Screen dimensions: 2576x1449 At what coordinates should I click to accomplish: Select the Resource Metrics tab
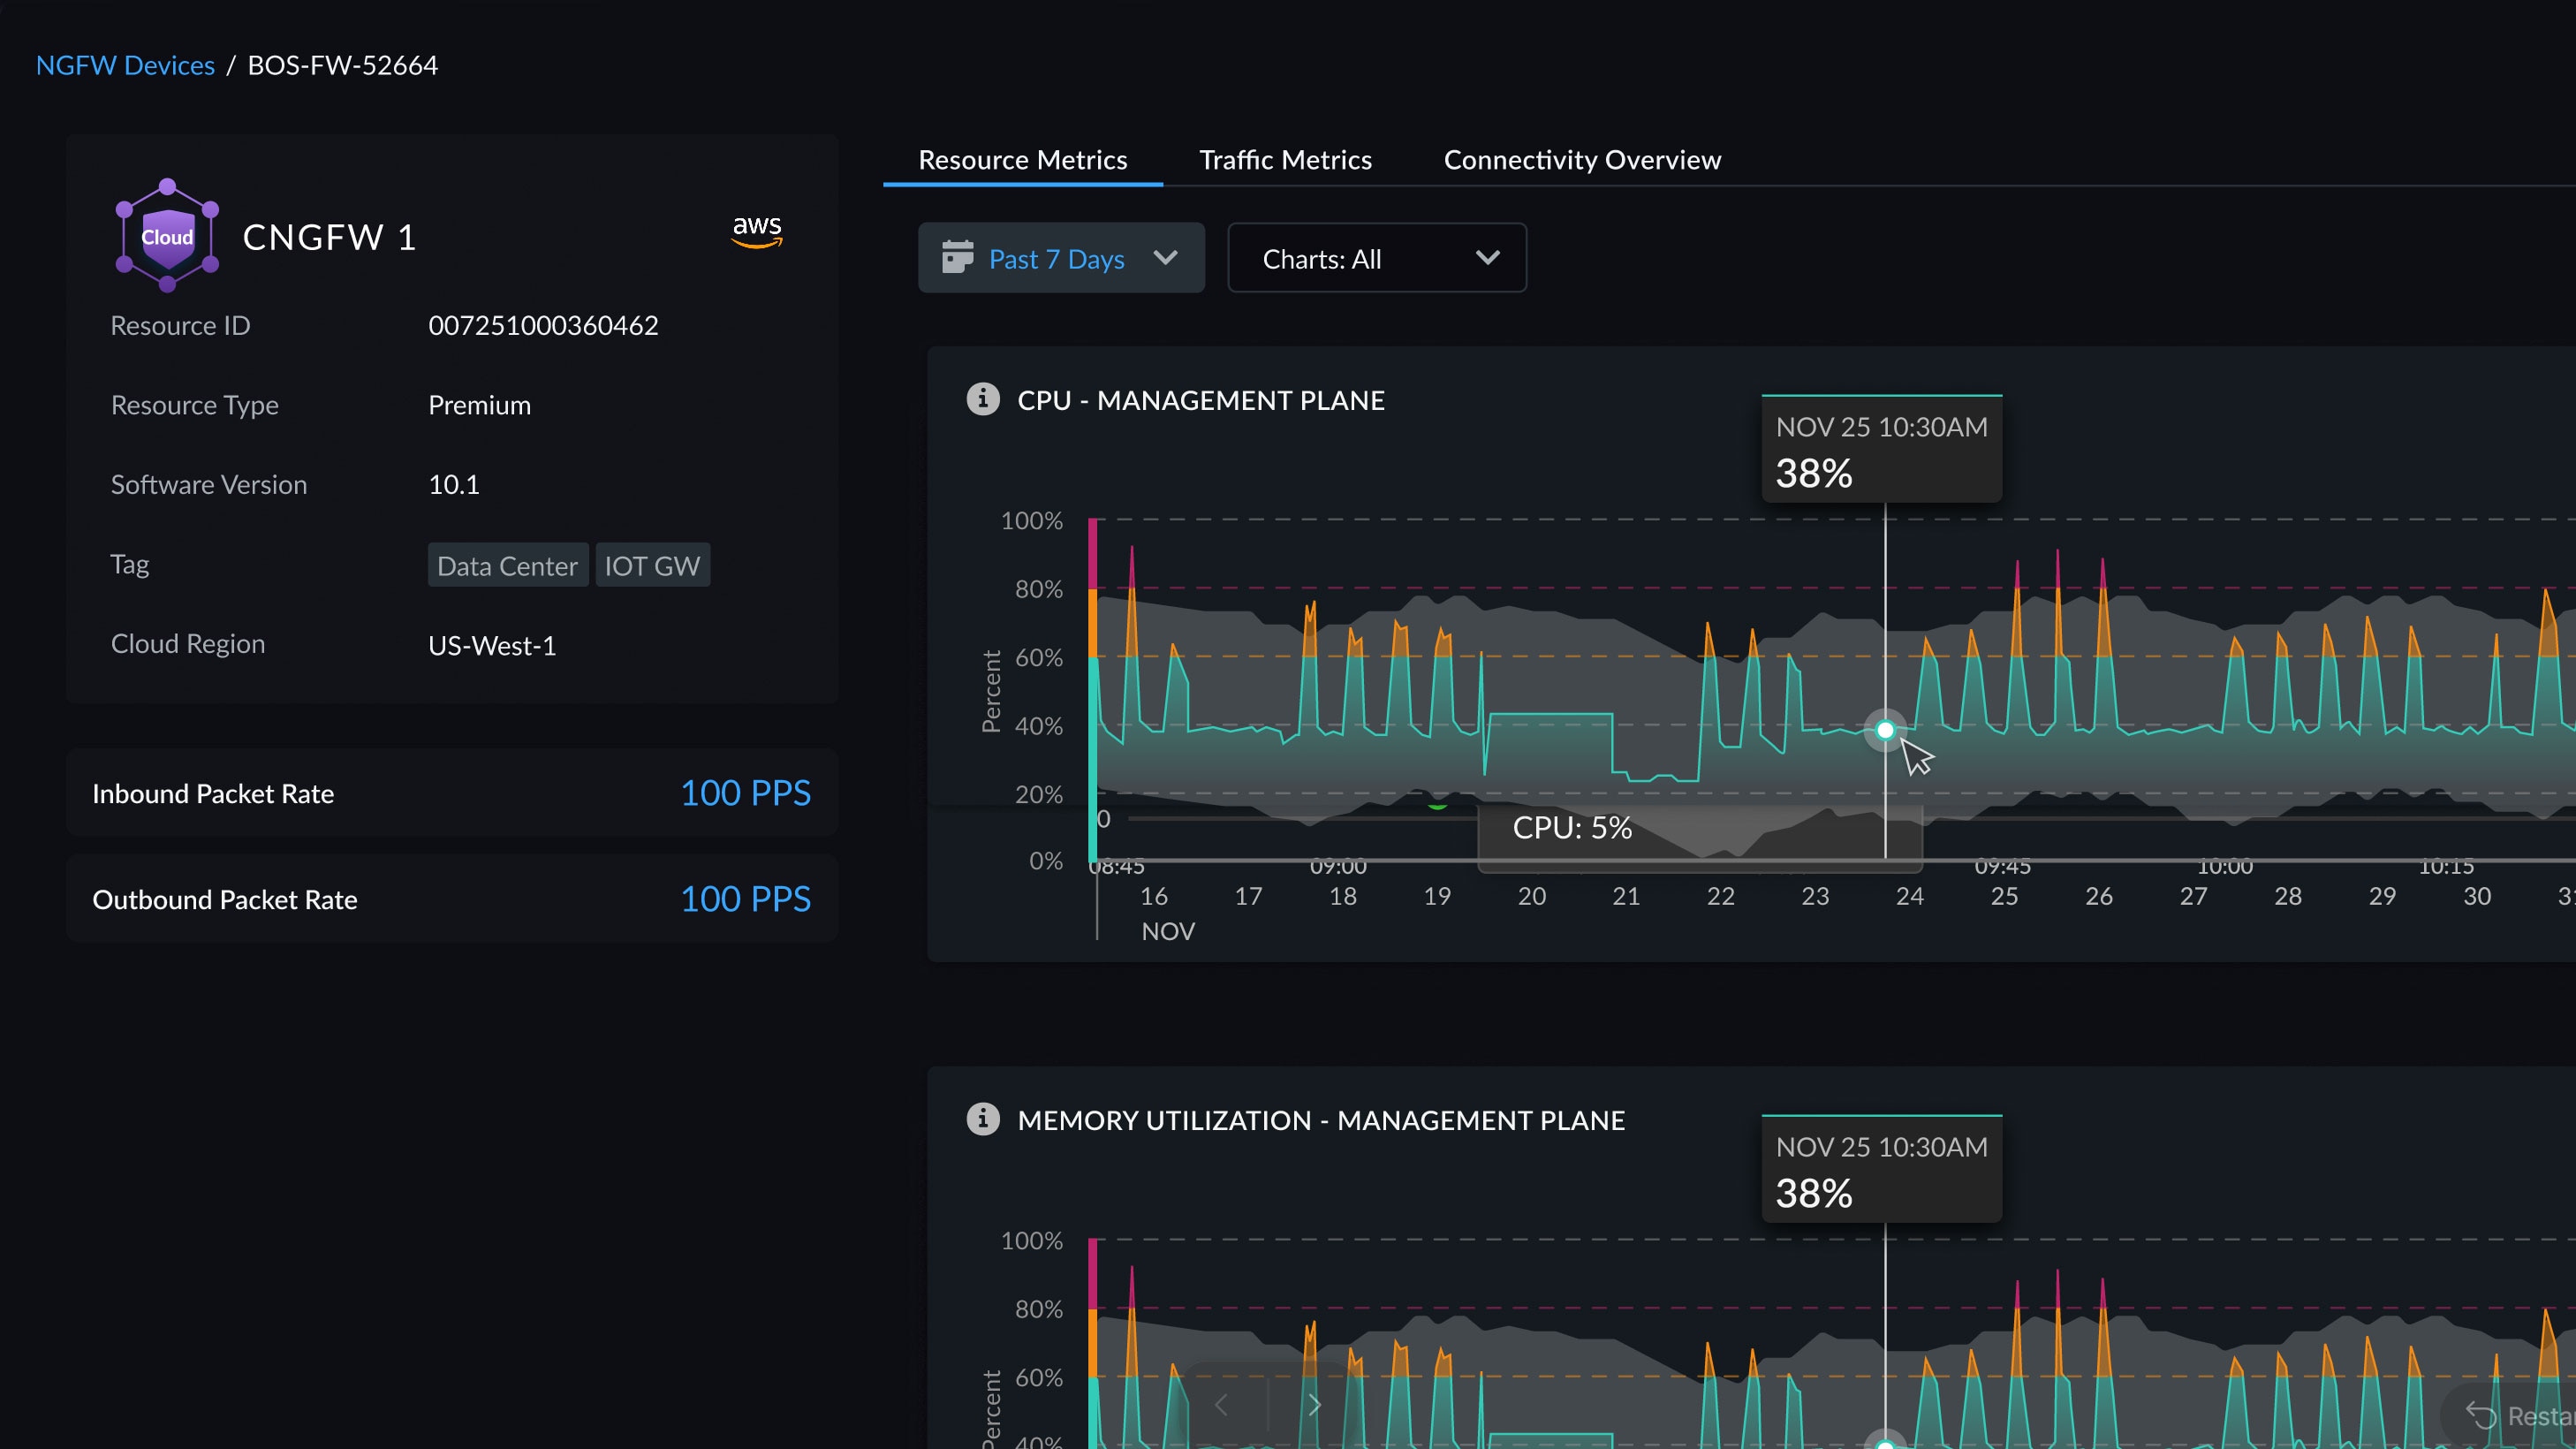[1022, 159]
